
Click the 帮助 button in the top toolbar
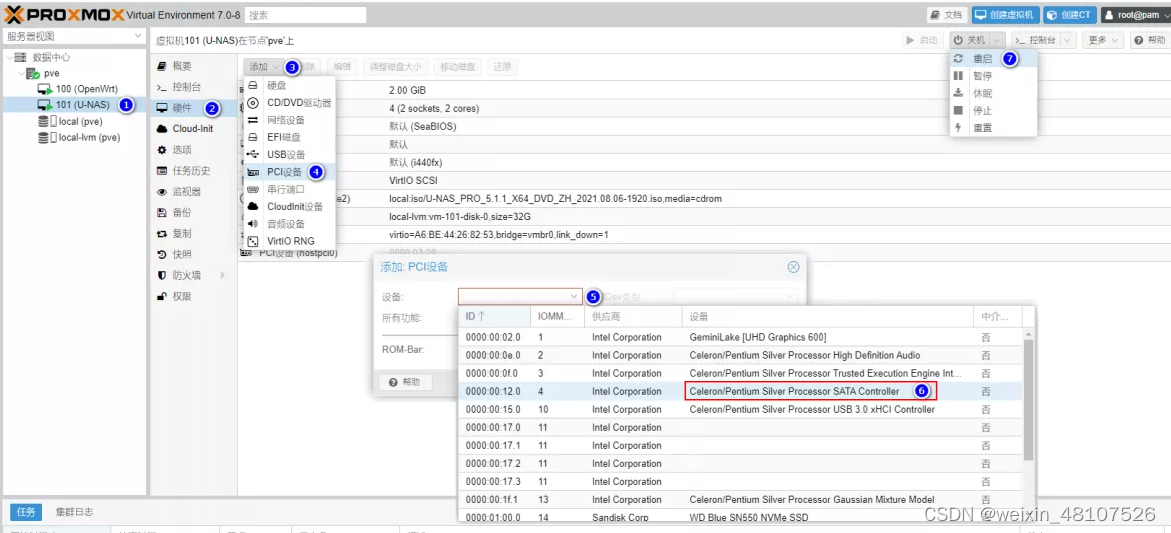click(x=1149, y=40)
